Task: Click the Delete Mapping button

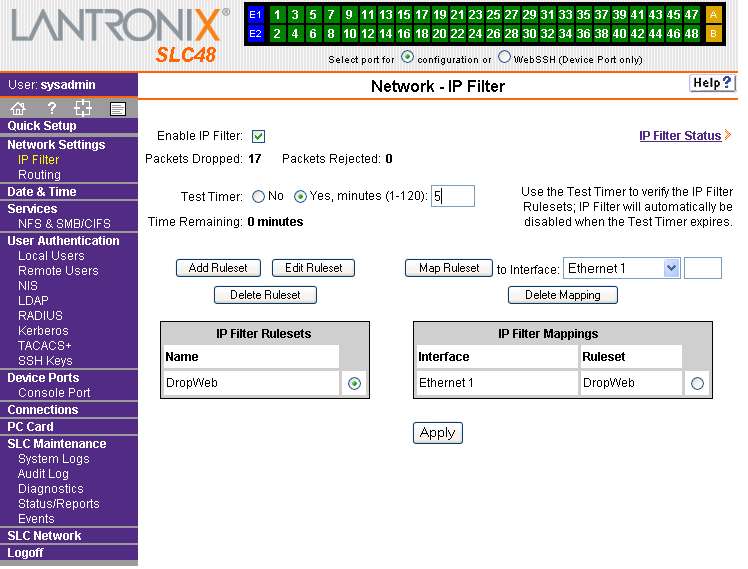Action: pyautogui.click(x=562, y=295)
